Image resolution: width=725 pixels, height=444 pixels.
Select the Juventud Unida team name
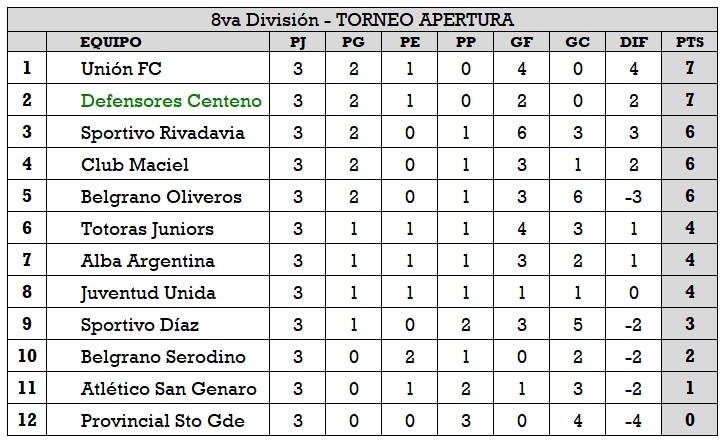pos(148,293)
